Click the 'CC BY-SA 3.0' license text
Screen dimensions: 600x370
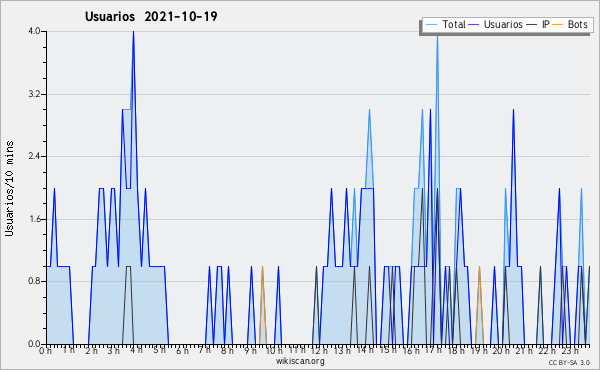point(569,363)
